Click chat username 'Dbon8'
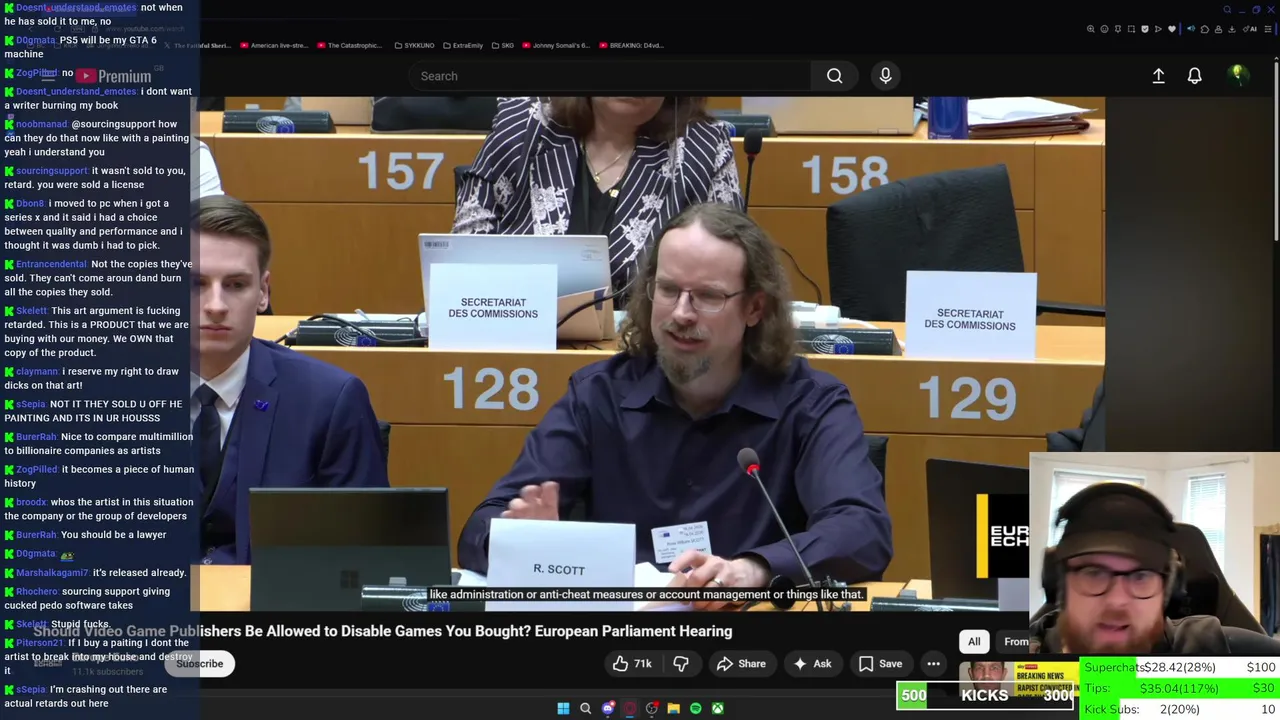This screenshot has width=1280, height=720. click(30, 203)
